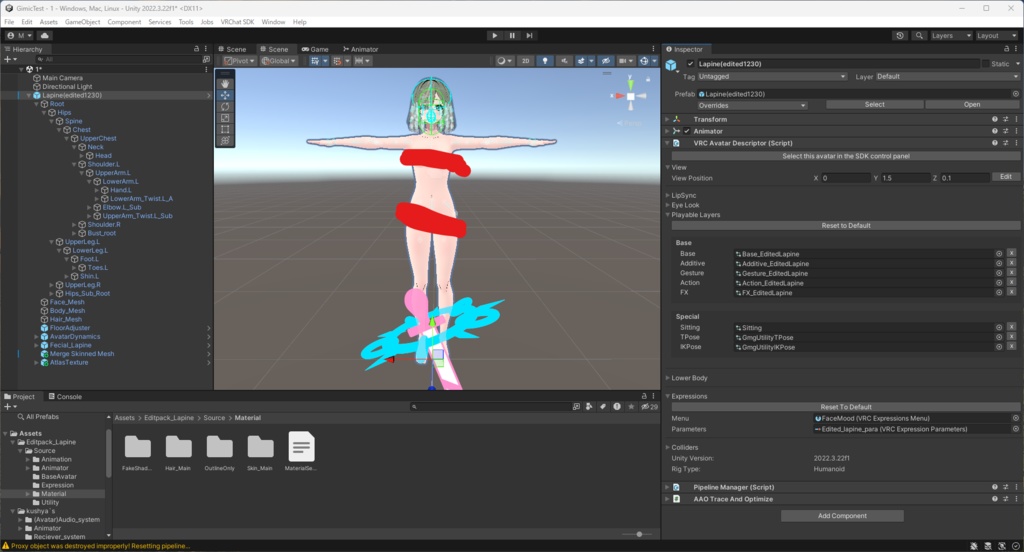Select the Rect tool in Scene toolbar

[x=225, y=129]
